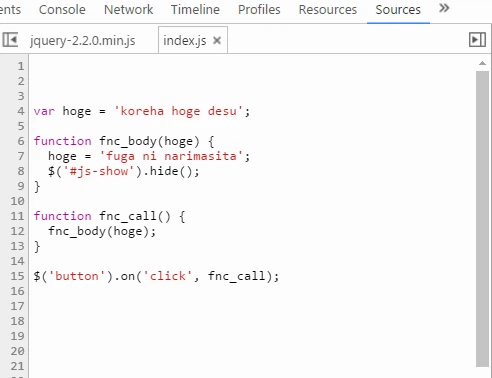The width and height of the screenshot is (492, 378).
Task: Click fnc_call argument on line 15
Action: click(x=237, y=276)
